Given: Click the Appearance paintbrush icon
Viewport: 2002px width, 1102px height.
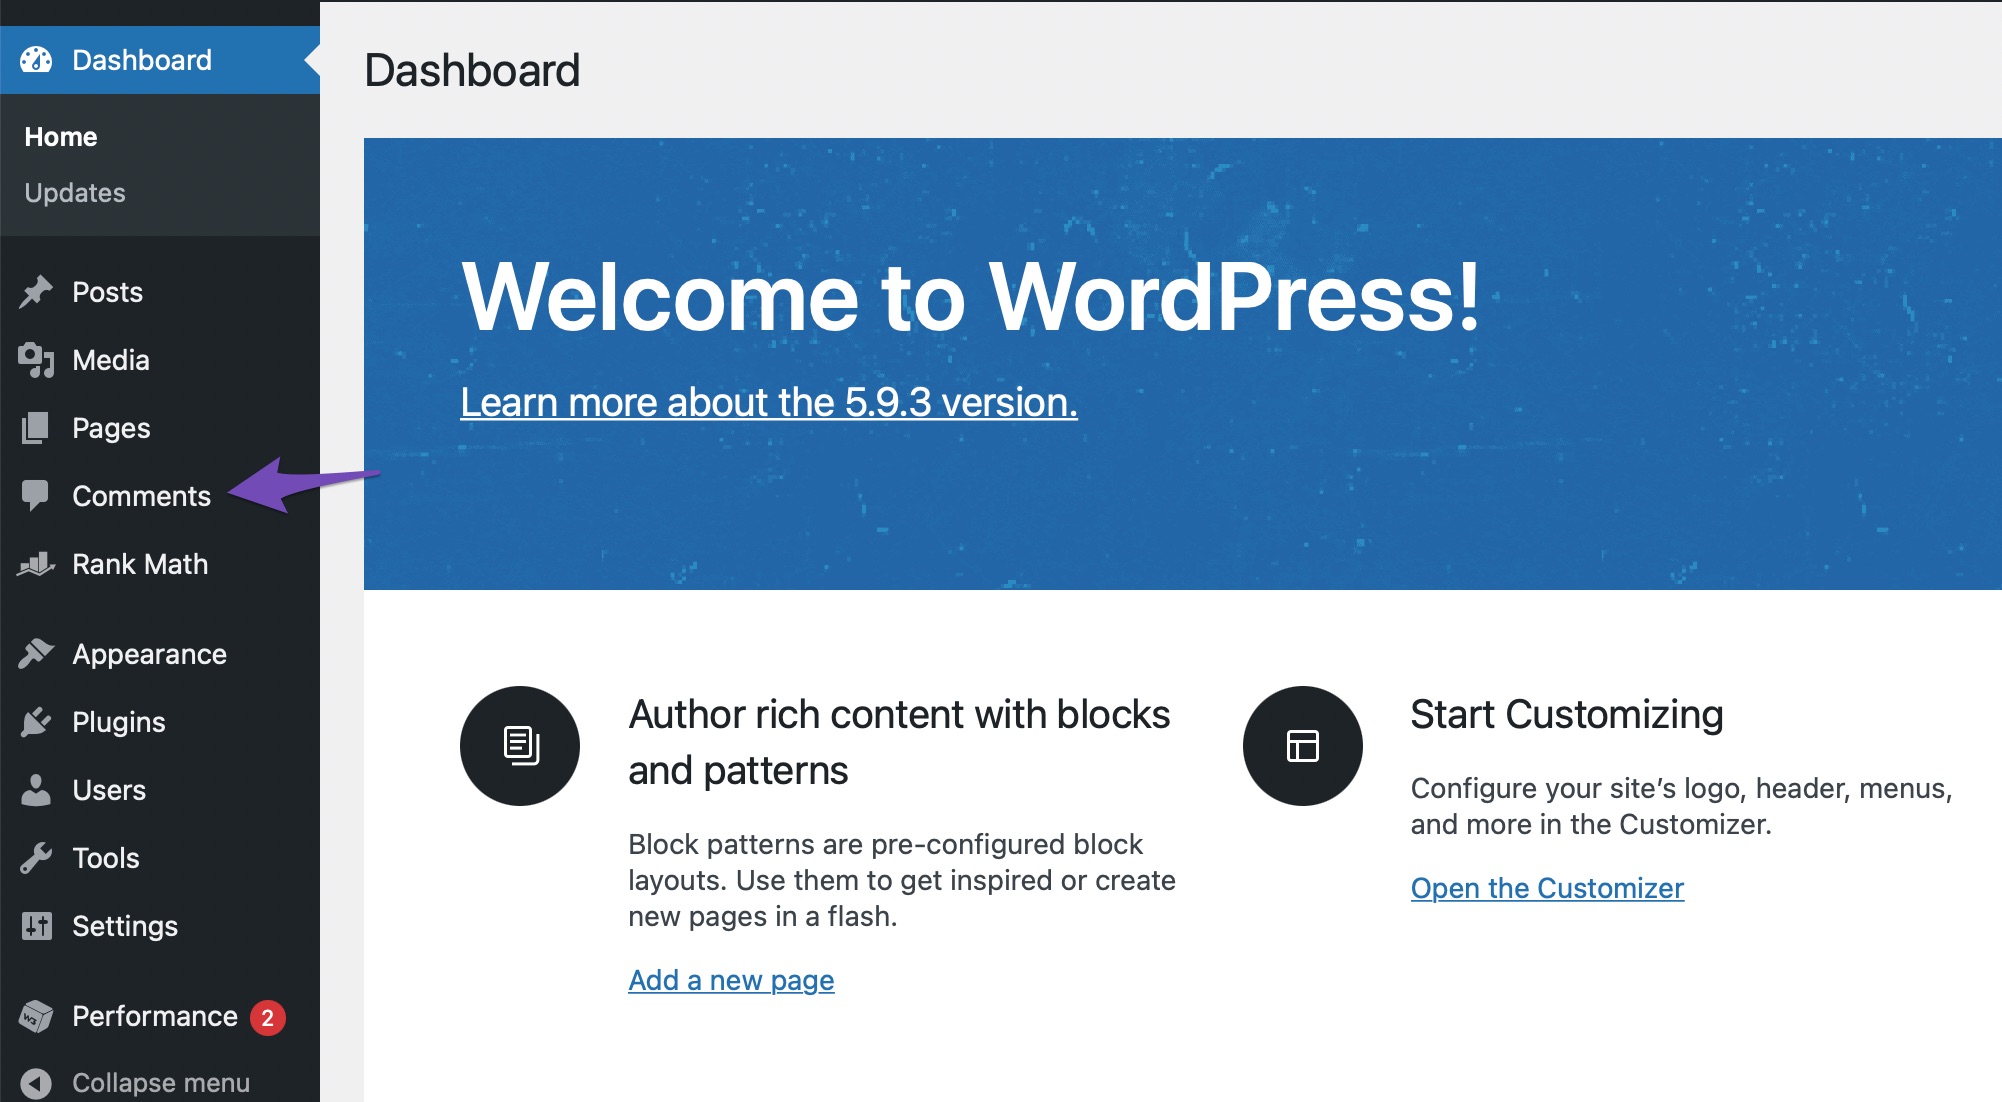Looking at the screenshot, I should coord(35,656).
